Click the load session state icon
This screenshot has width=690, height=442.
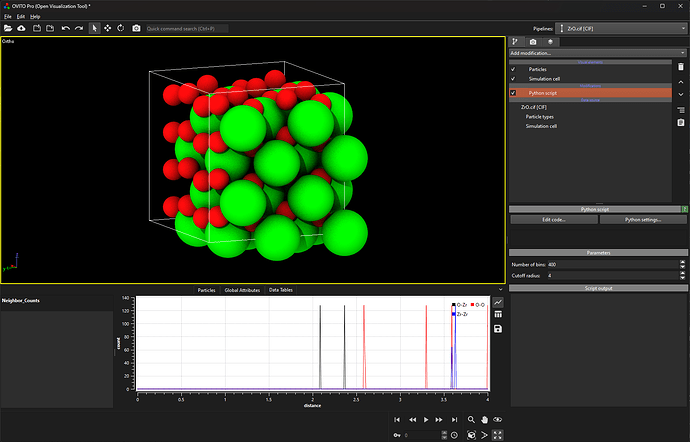click(37, 28)
